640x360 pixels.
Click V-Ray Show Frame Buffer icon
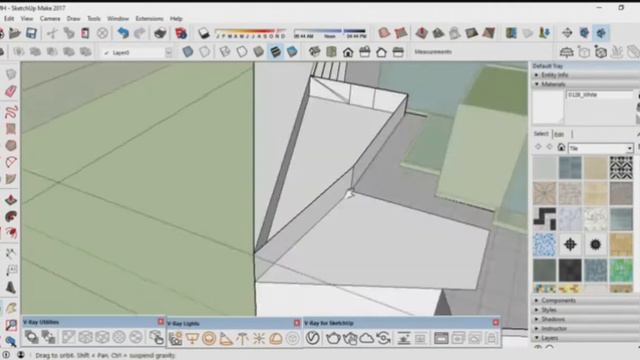pyautogui.click(x=441, y=338)
